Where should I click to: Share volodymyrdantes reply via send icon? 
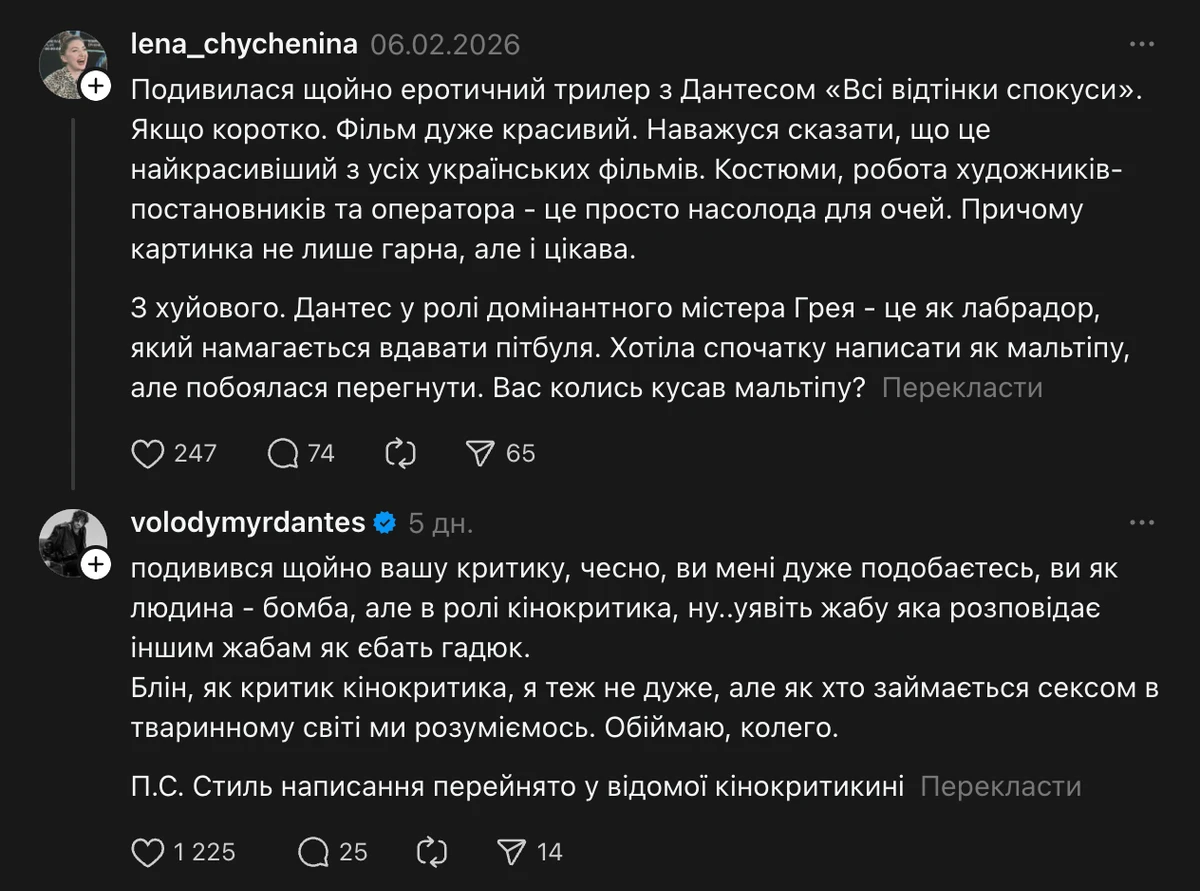(x=512, y=852)
